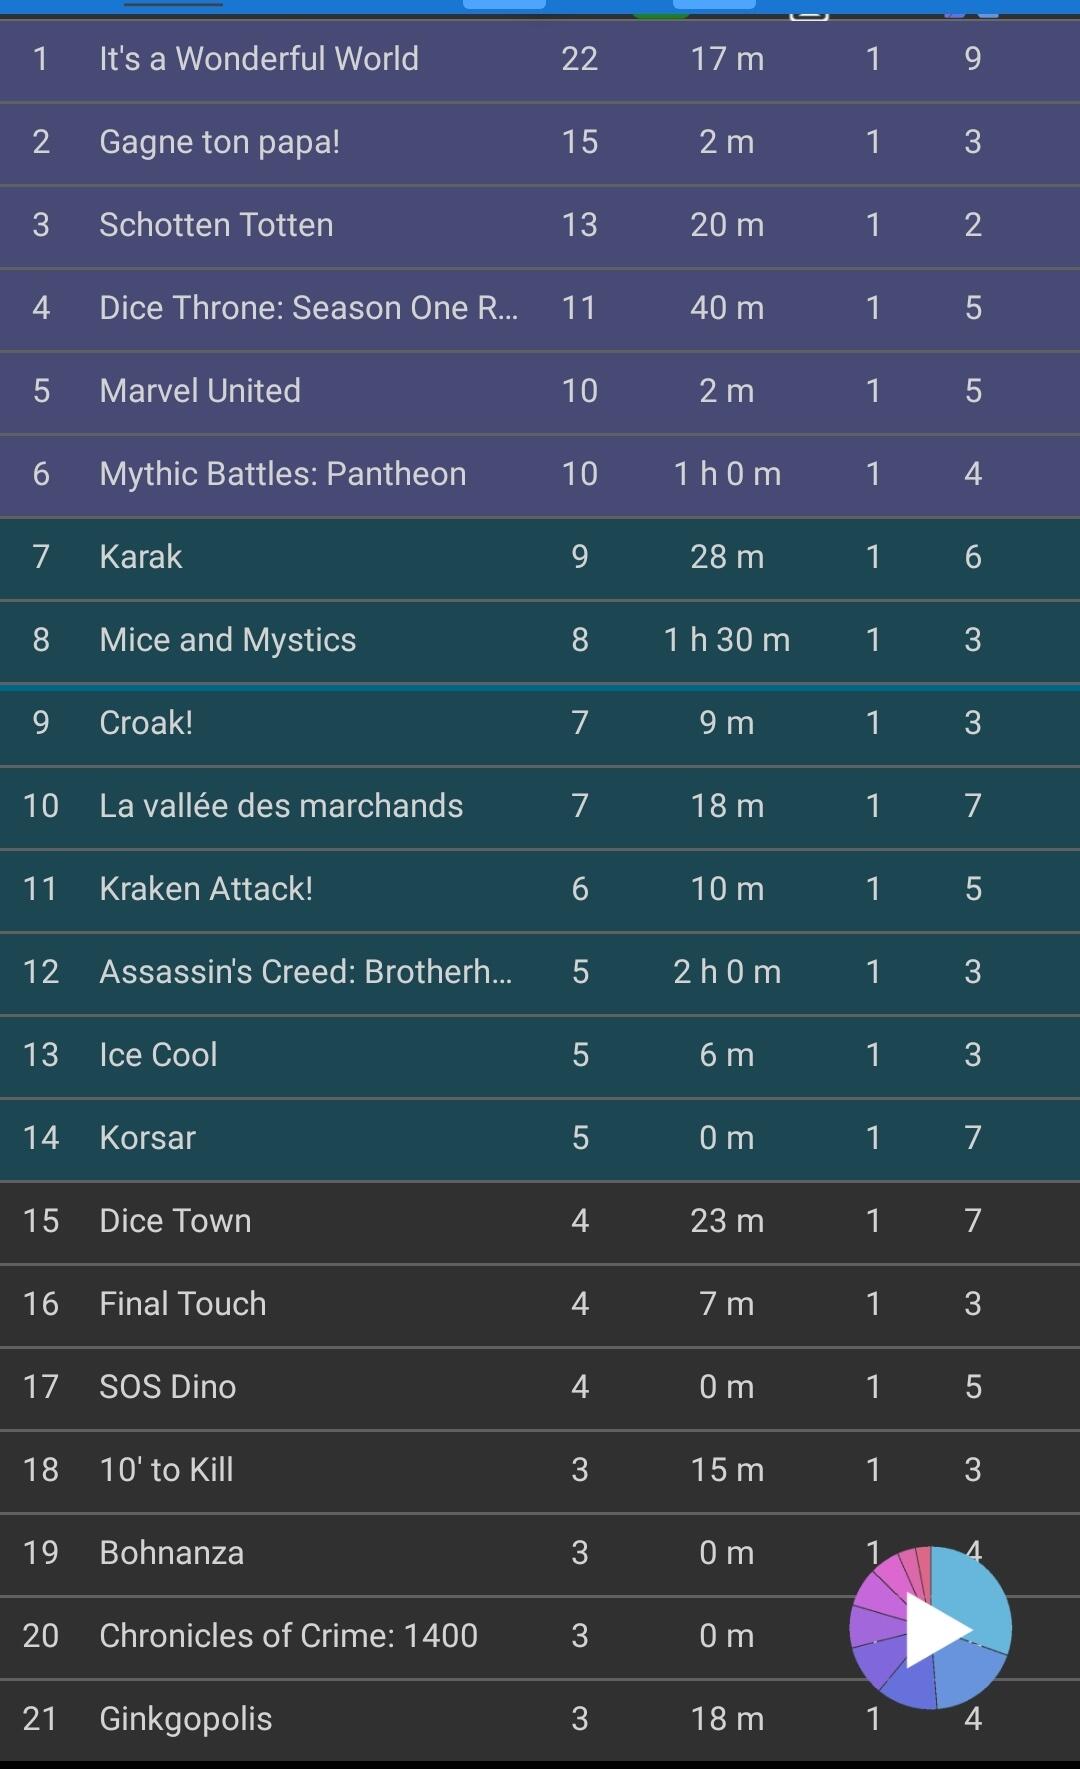Select the Gagne ton papa! entry
The image size is (1080, 1769).
pyautogui.click(x=540, y=143)
